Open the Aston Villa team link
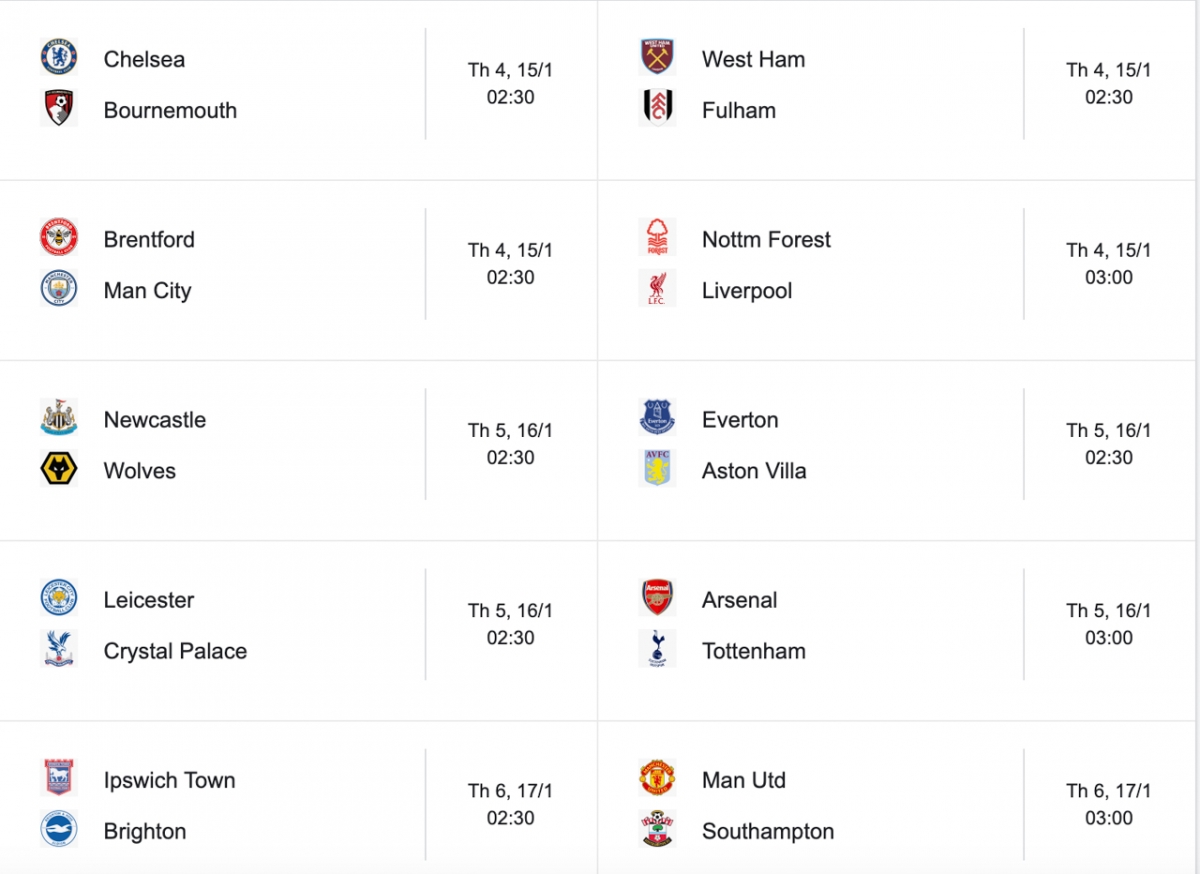Screen dimensions: 1200x874 [754, 471]
